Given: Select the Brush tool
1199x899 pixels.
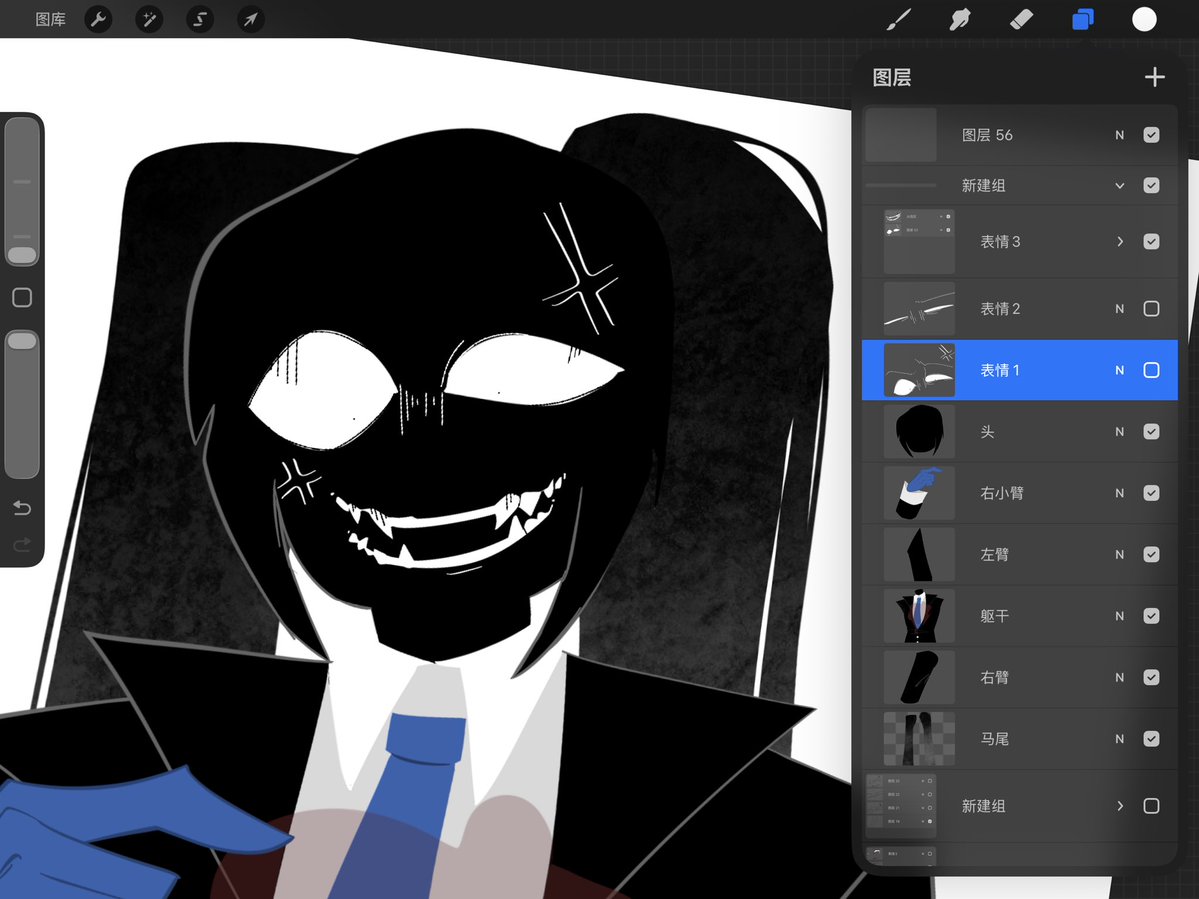Looking at the screenshot, I should [x=898, y=19].
